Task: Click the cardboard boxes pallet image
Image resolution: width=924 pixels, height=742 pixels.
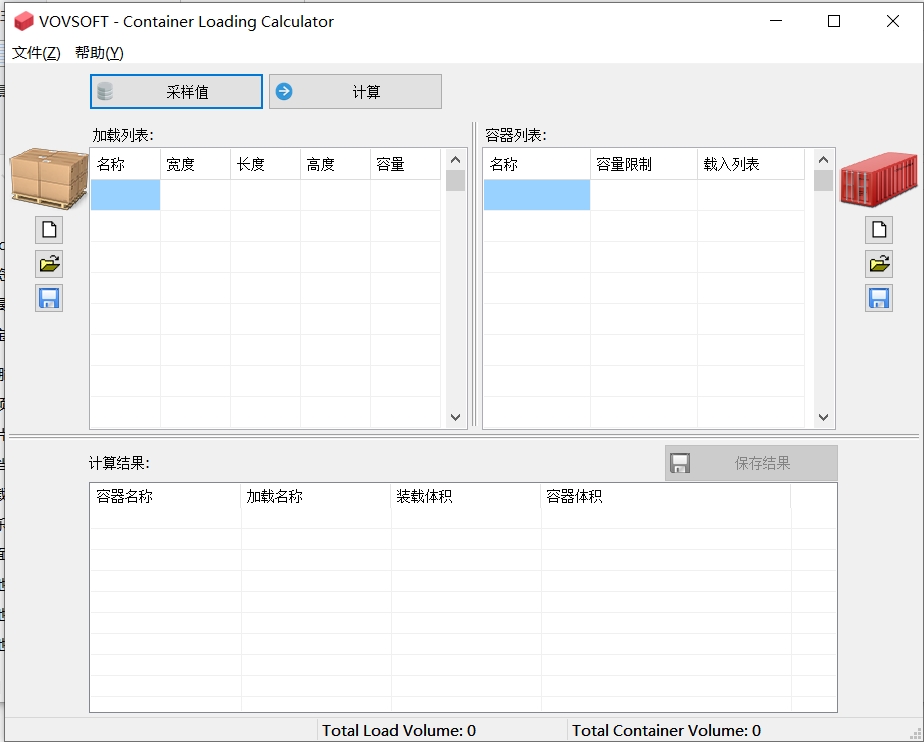Action: [49, 179]
